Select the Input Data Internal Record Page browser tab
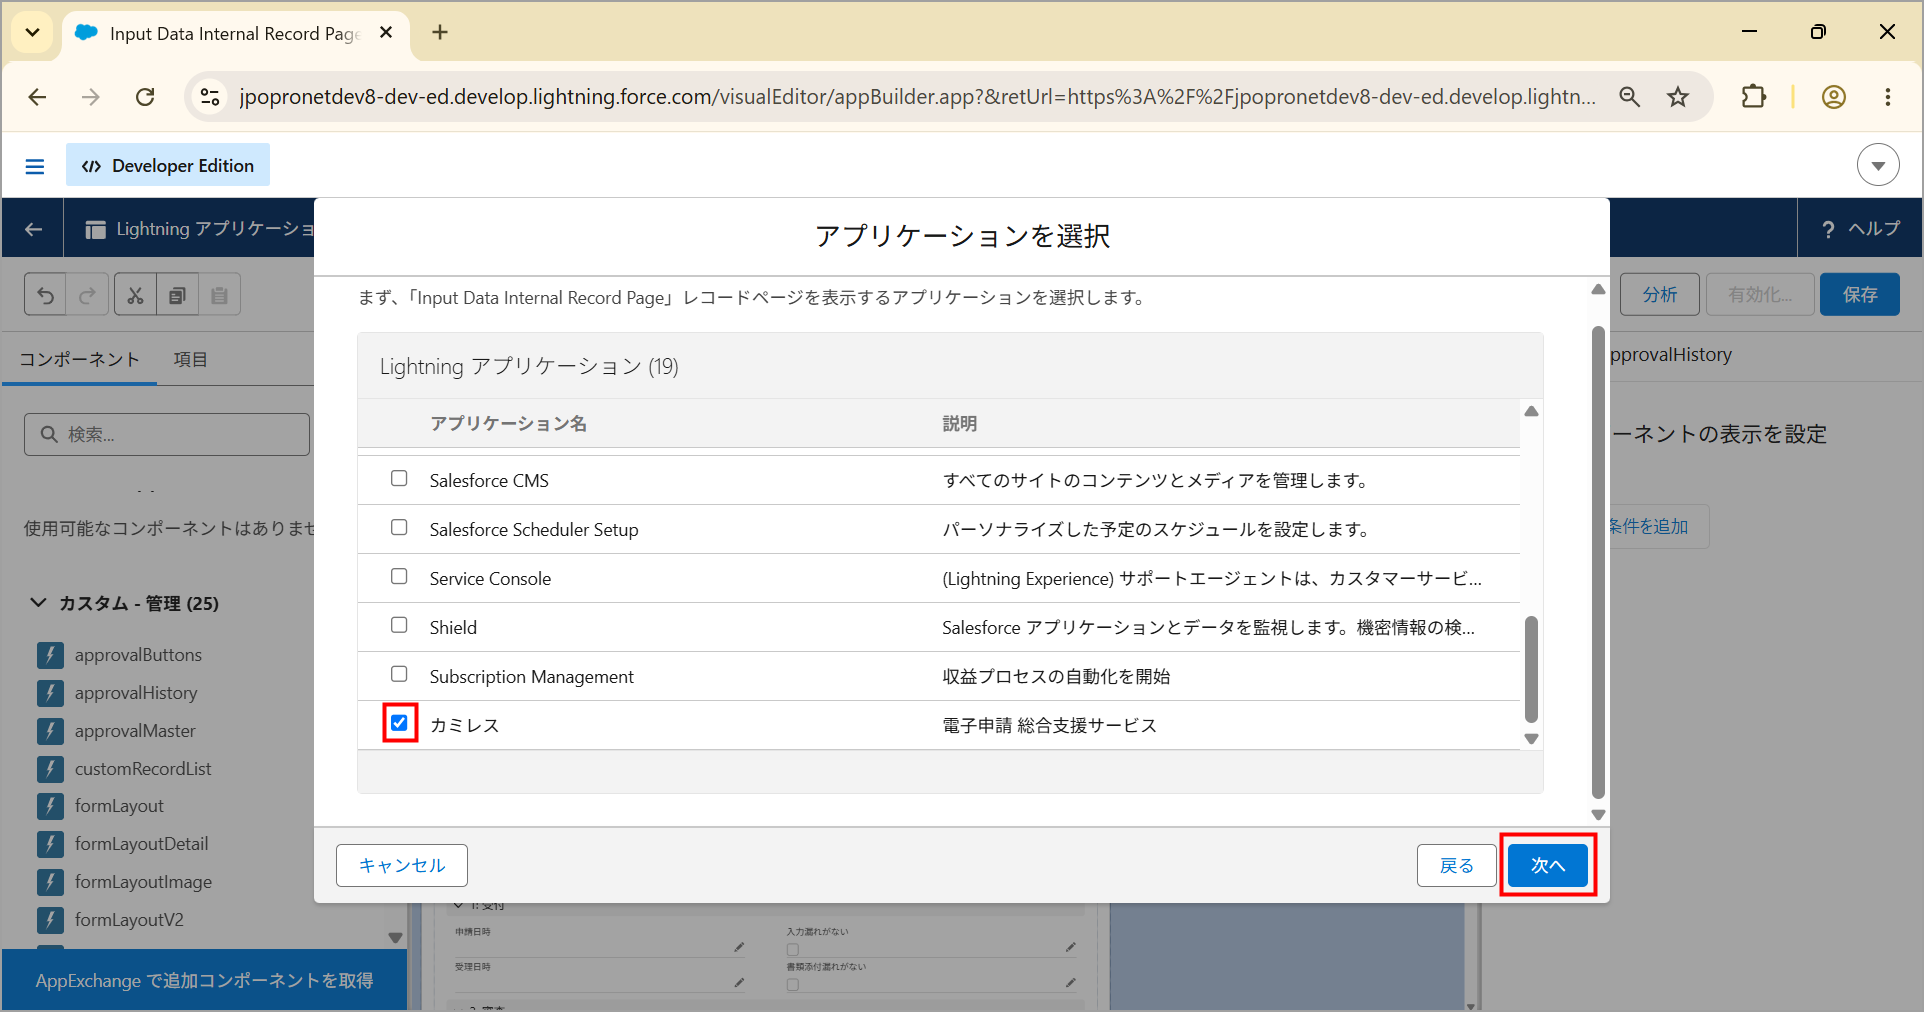Image resolution: width=1924 pixels, height=1012 pixels. [235, 34]
